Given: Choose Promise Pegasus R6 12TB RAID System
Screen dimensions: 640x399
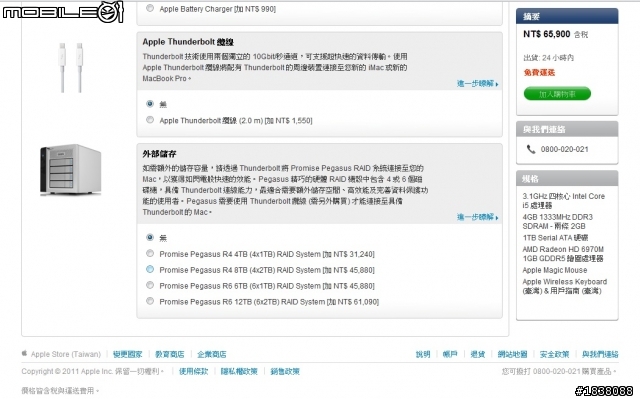Looking at the screenshot, I should click(150, 301).
